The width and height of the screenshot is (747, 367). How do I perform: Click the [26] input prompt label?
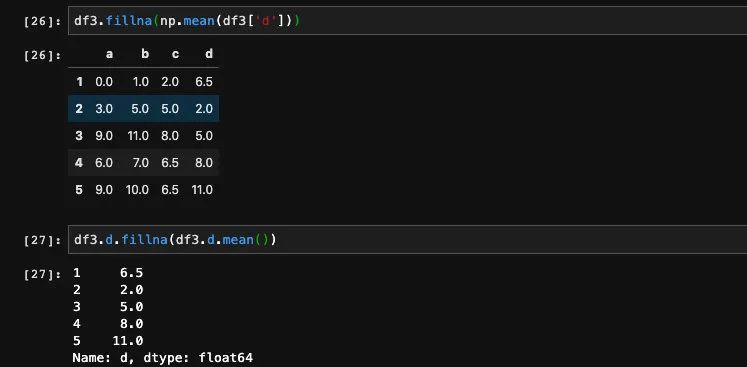pyautogui.click(x=42, y=22)
